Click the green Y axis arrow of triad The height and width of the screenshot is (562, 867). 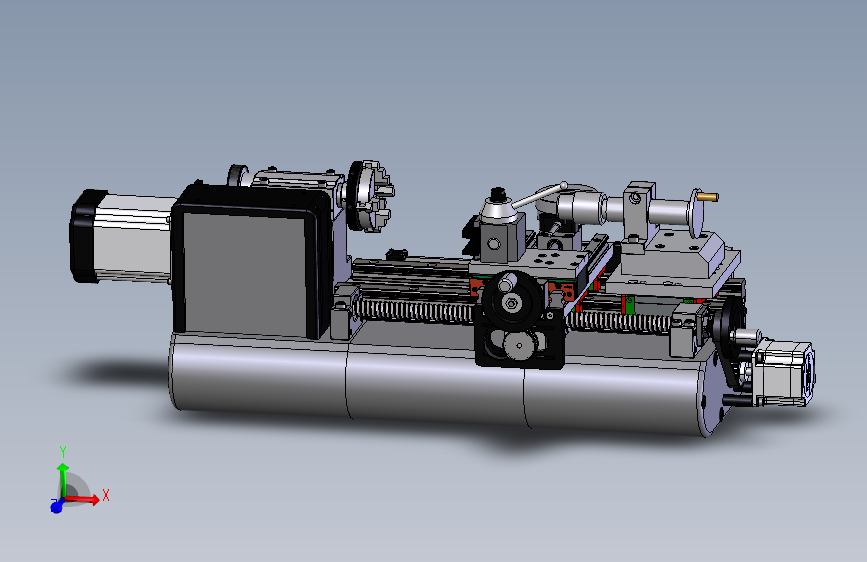[63, 480]
